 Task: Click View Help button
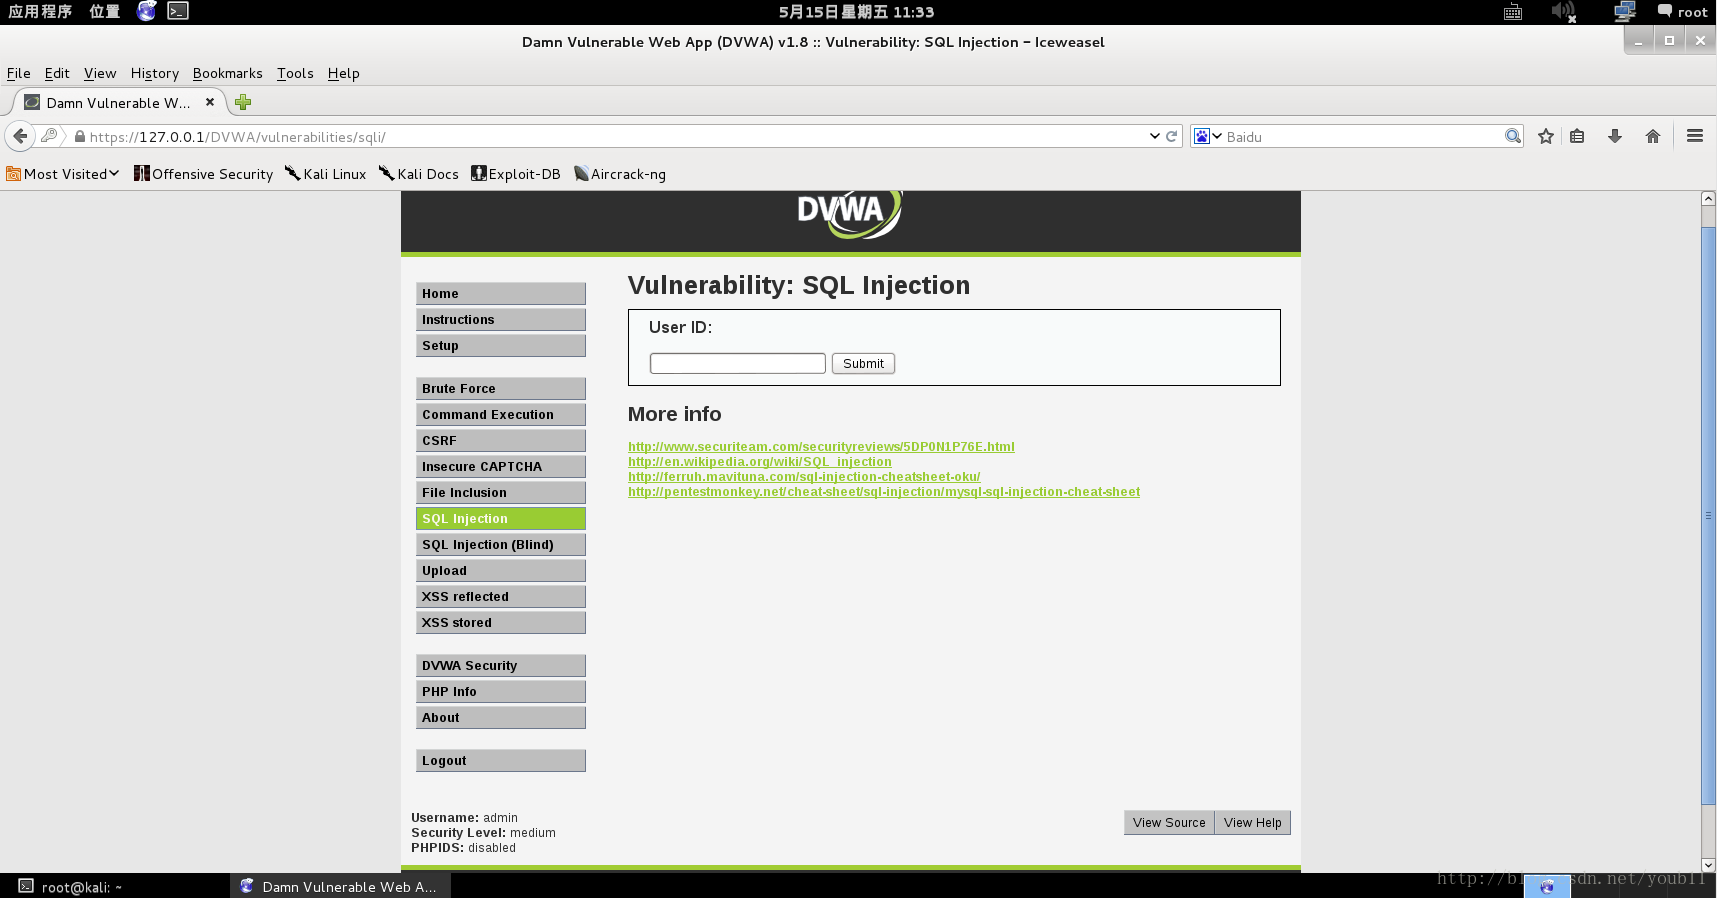1252,823
